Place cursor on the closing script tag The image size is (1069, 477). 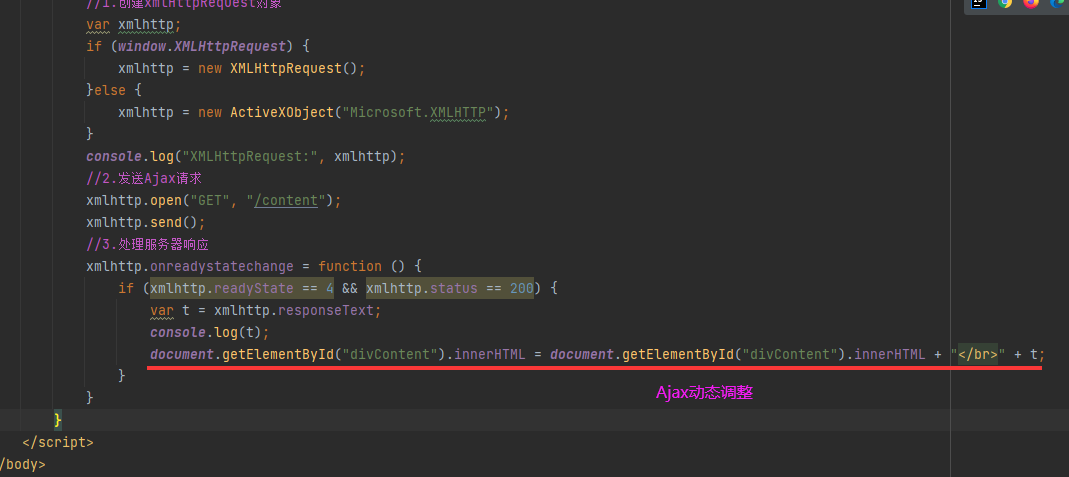58,442
